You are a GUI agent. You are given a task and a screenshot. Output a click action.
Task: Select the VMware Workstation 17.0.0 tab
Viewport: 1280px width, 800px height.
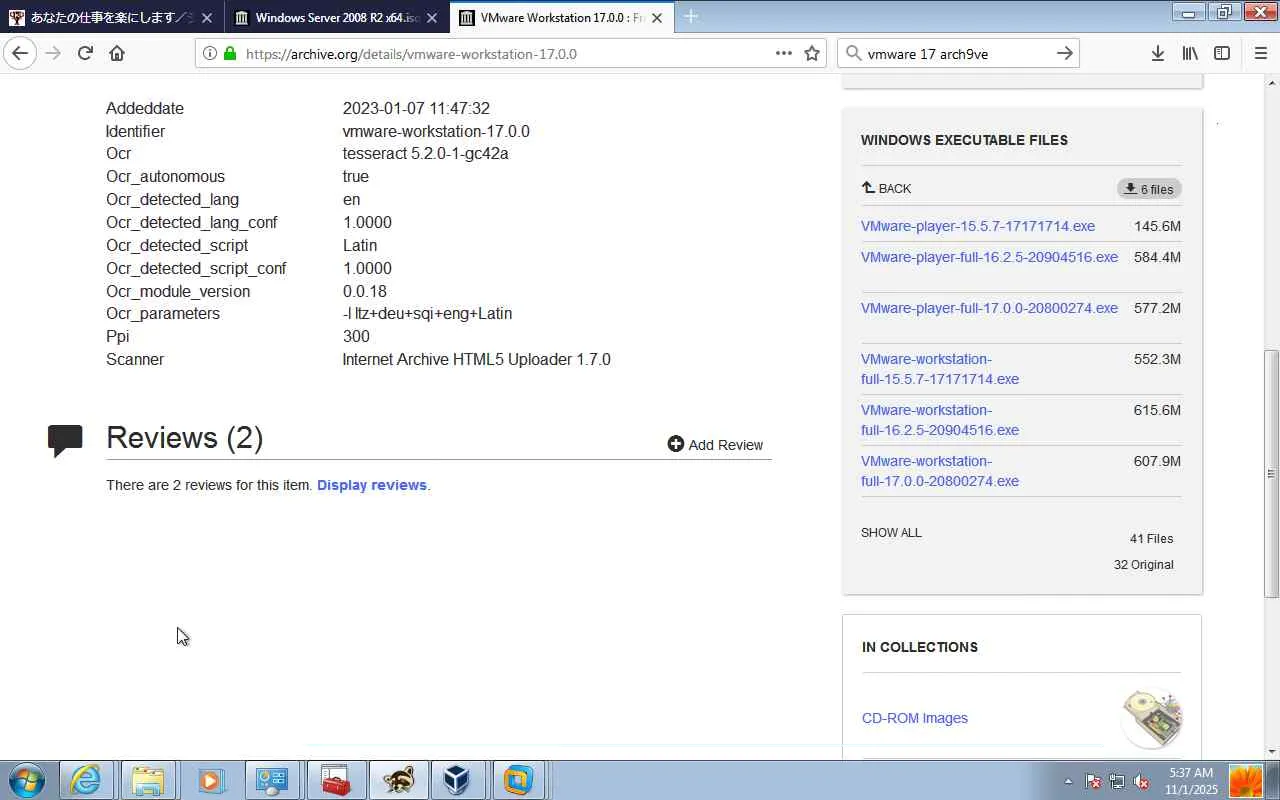click(561, 18)
